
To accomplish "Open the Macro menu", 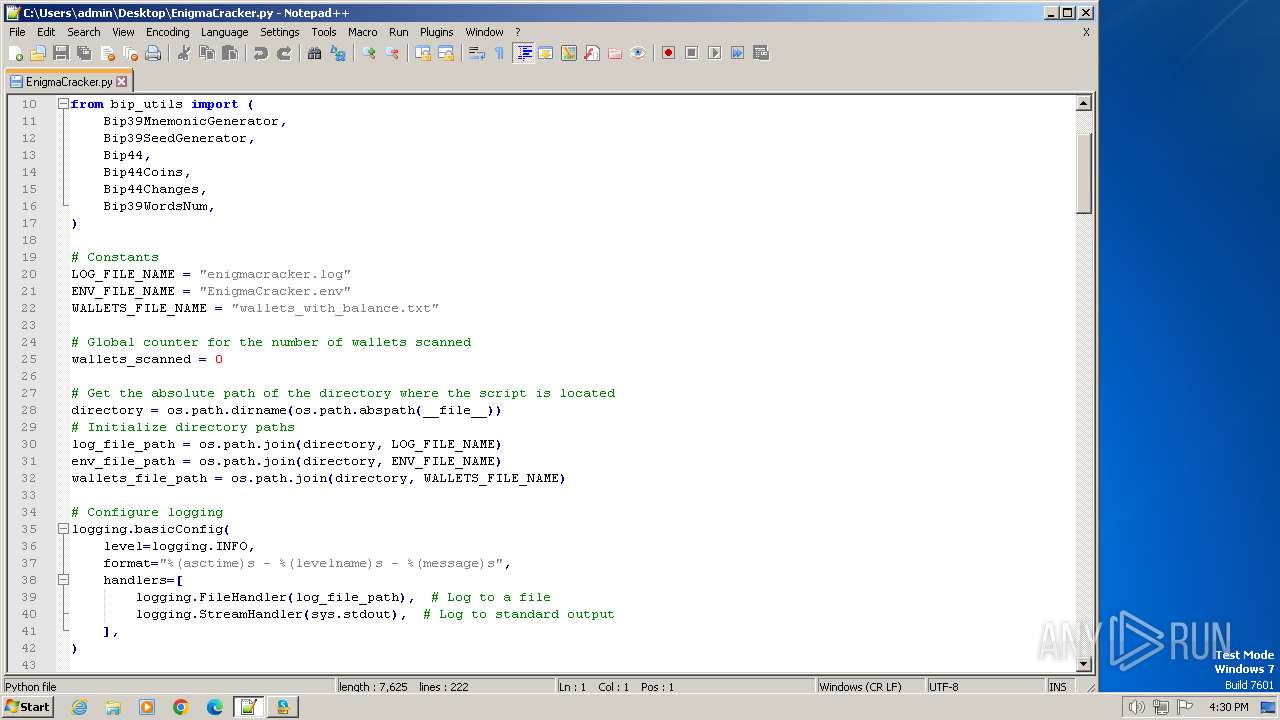I will pos(362,32).
